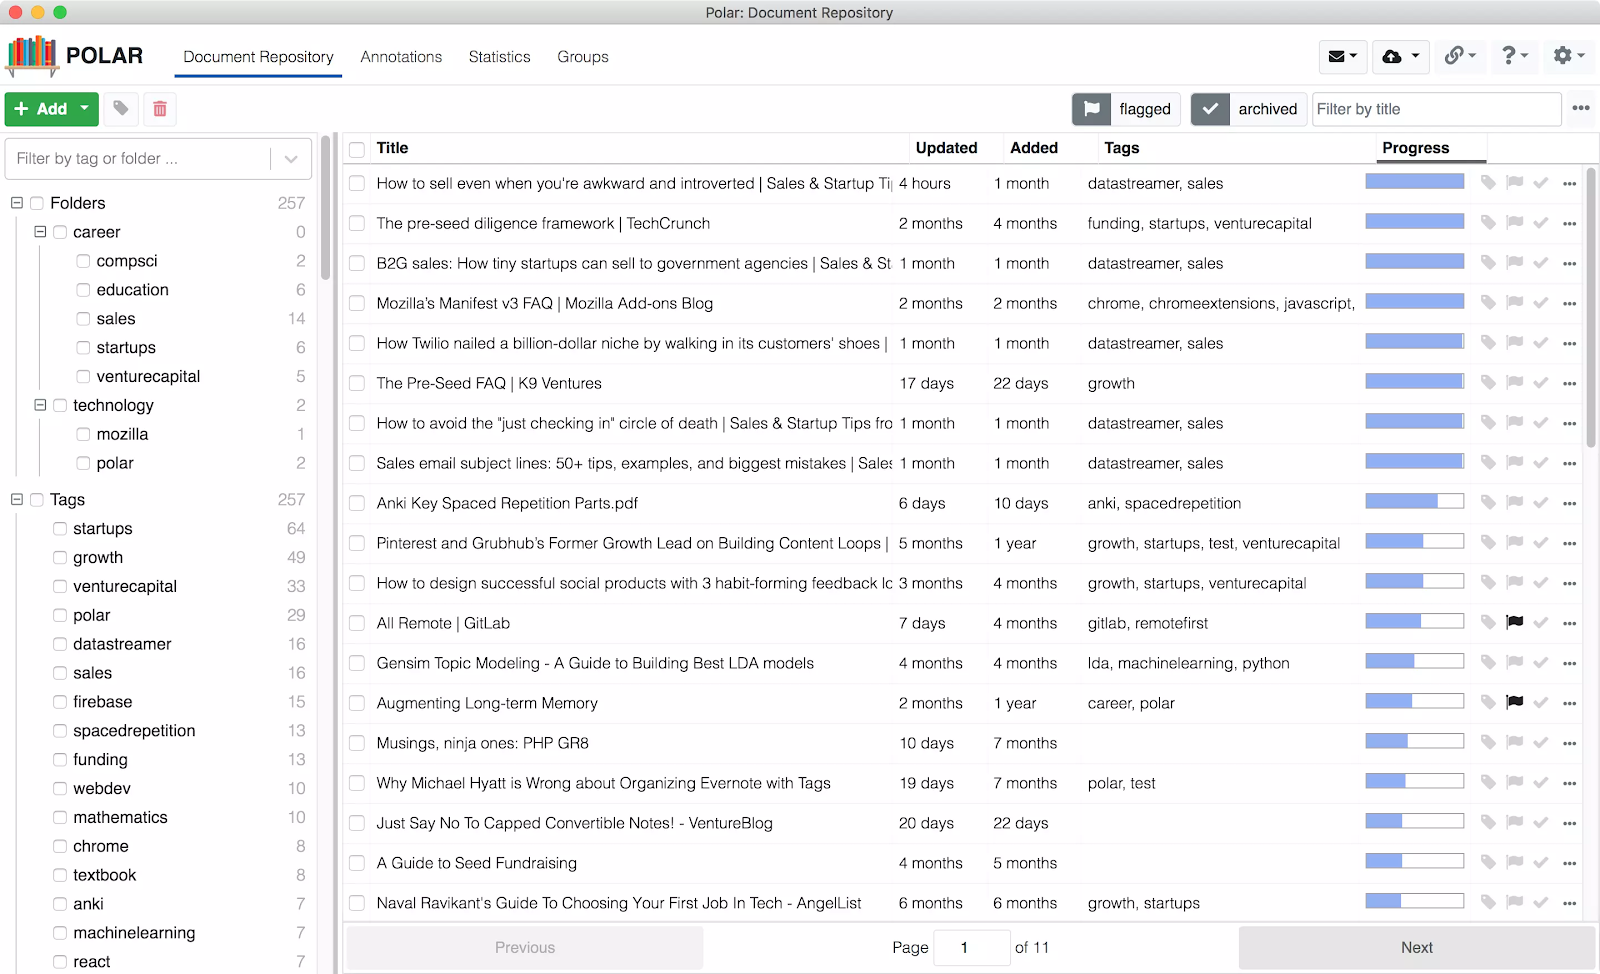Tag the 'Anki Key Spaced Repetition Parts.pdf' row
This screenshot has width=1600, height=974.
(1488, 503)
